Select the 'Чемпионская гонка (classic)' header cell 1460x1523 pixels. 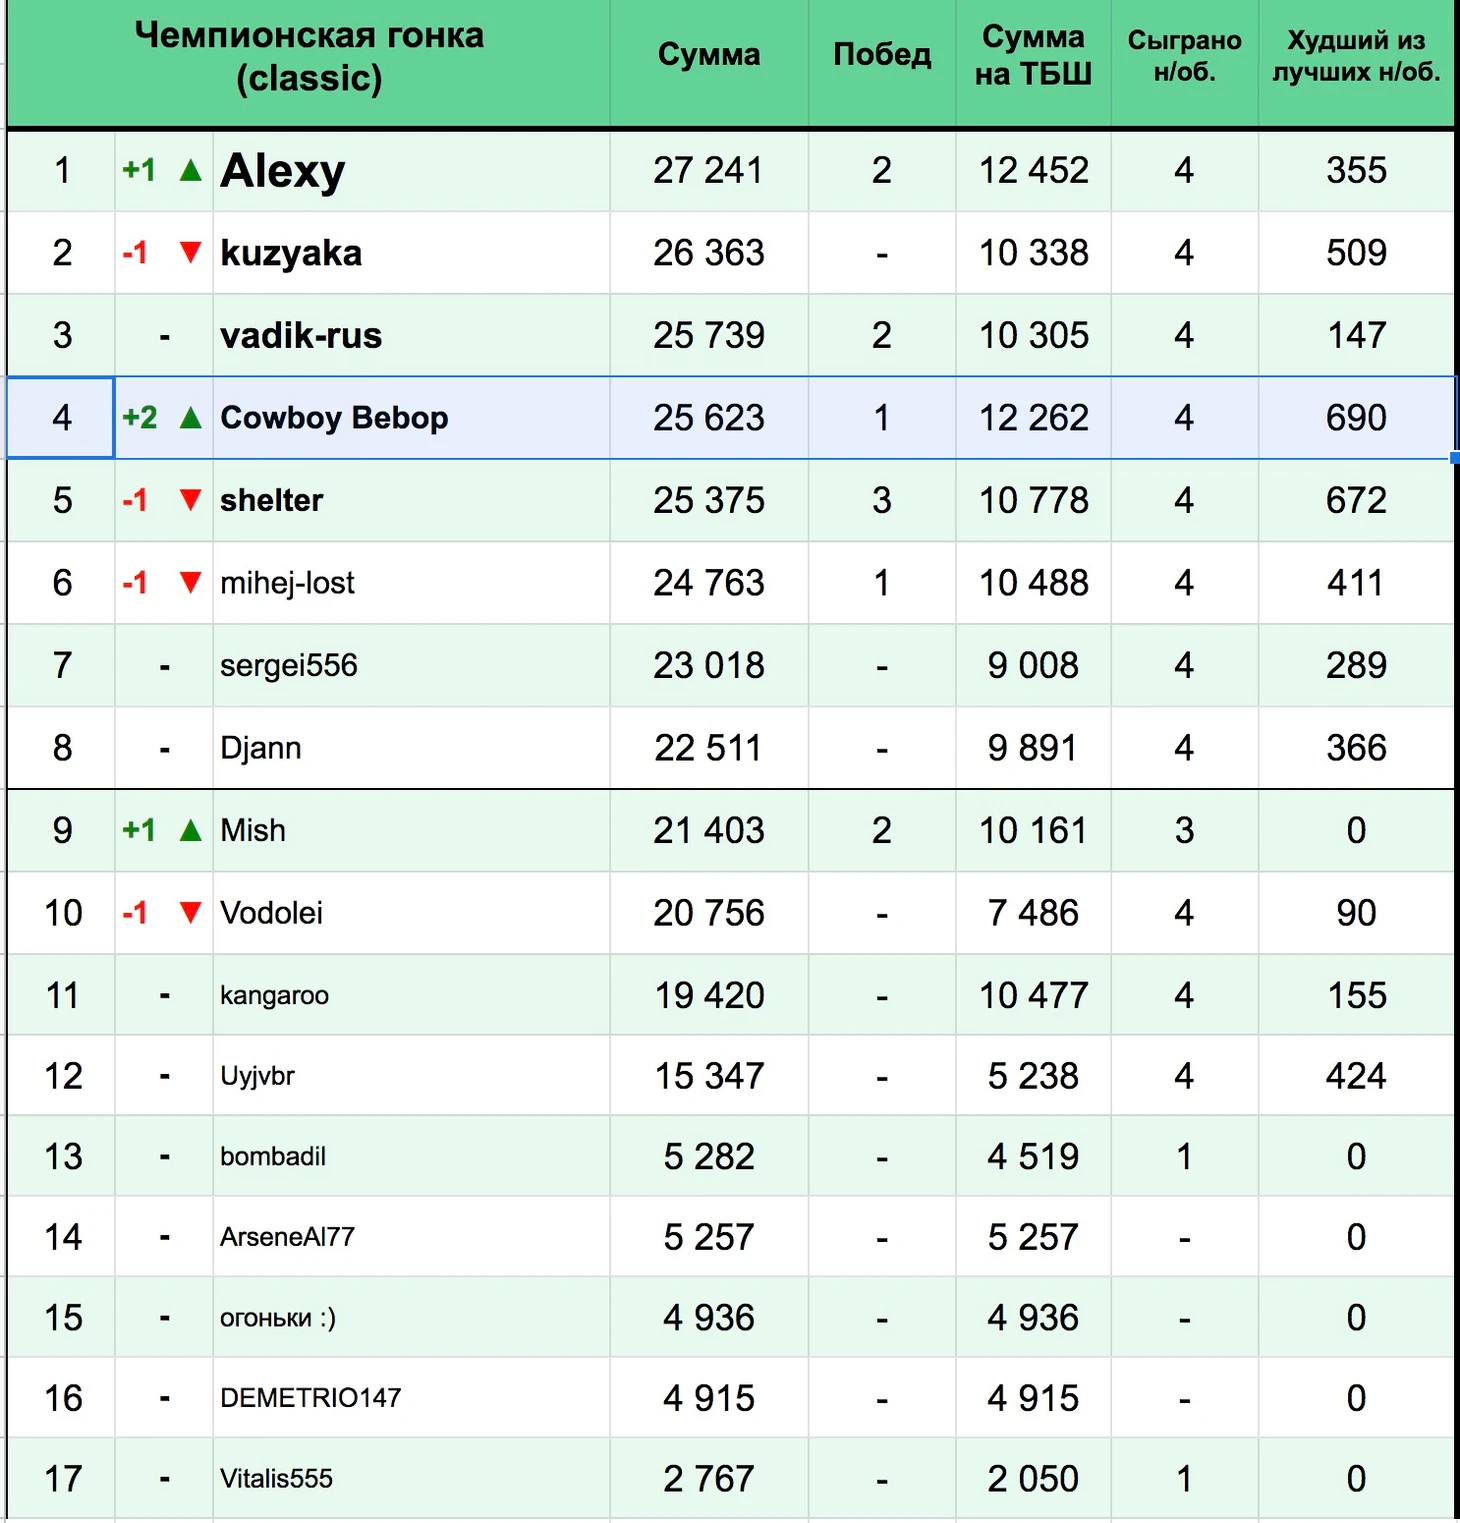[x=309, y=57]
